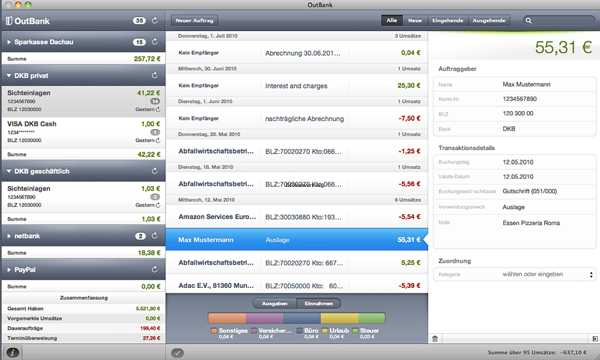Screen dimensions: 600x360
Task: Select the Max Mustermann 55,31 € transaction
Action: (x=297, y=239)
